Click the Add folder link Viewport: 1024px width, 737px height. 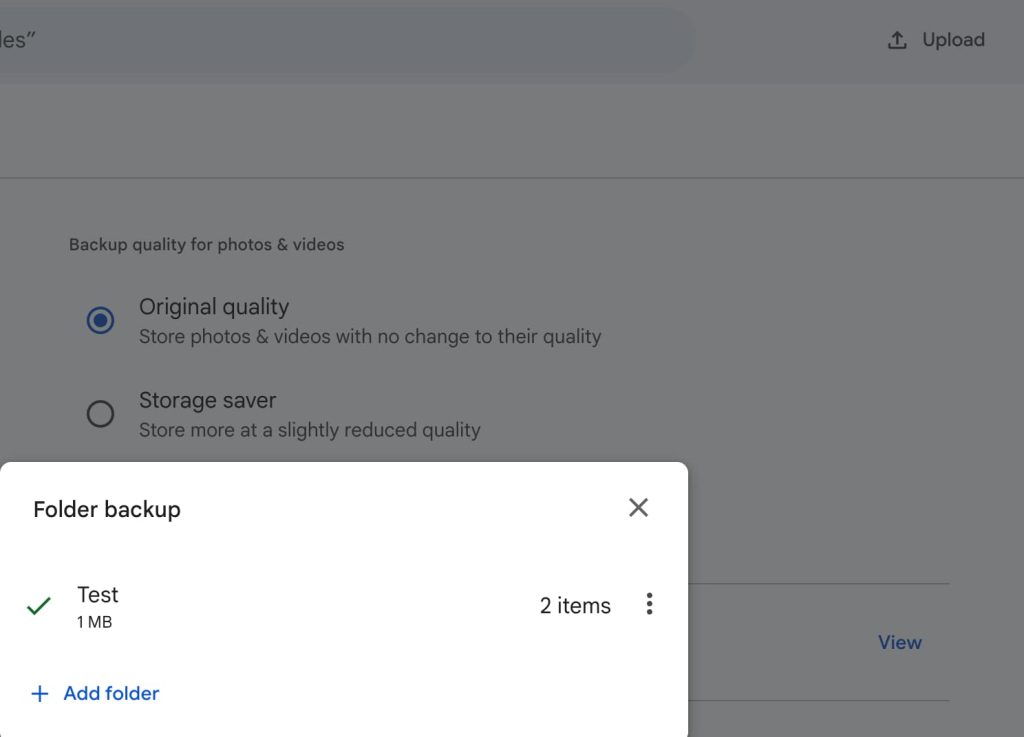(111, 693)
